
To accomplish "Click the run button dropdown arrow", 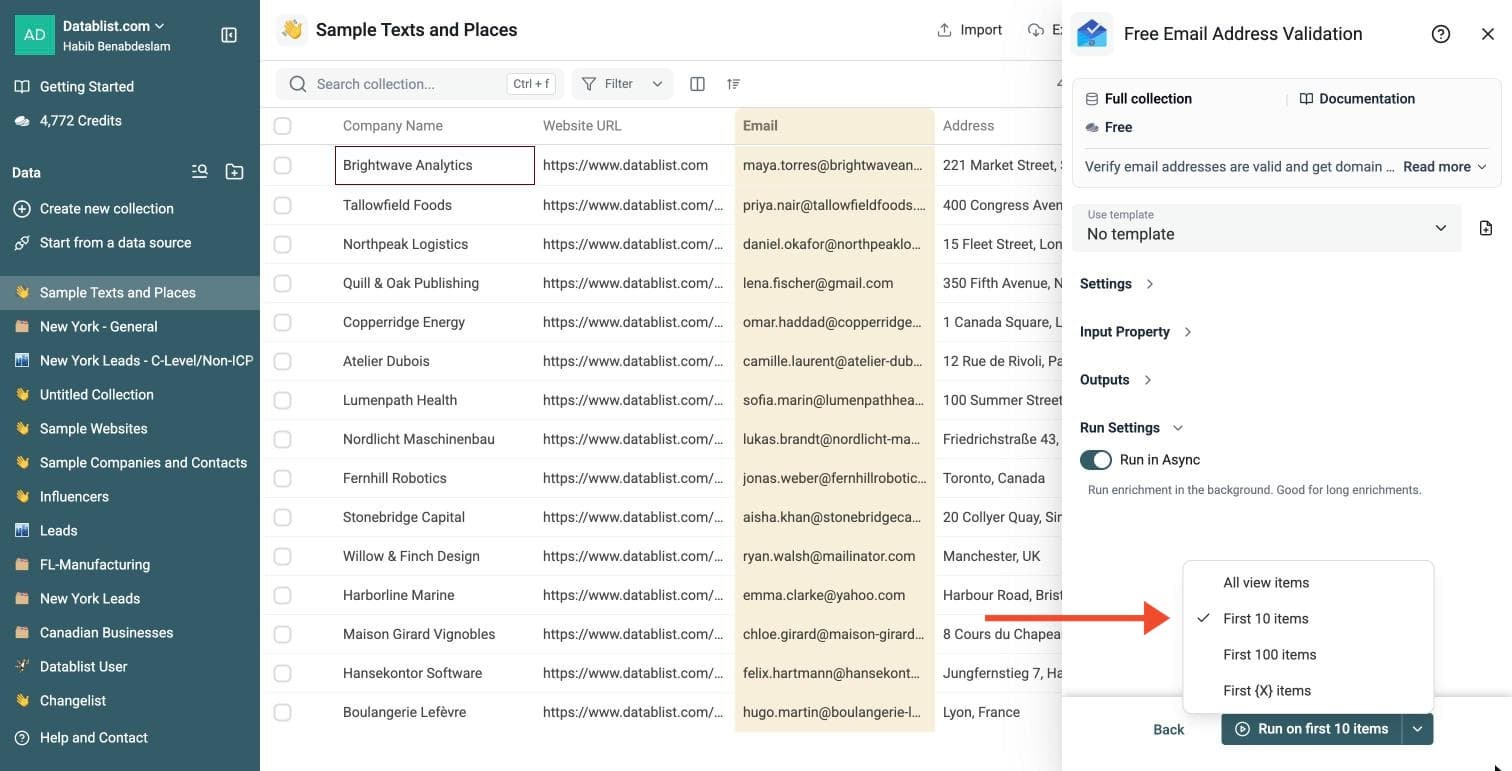I will pos(1418,729).
